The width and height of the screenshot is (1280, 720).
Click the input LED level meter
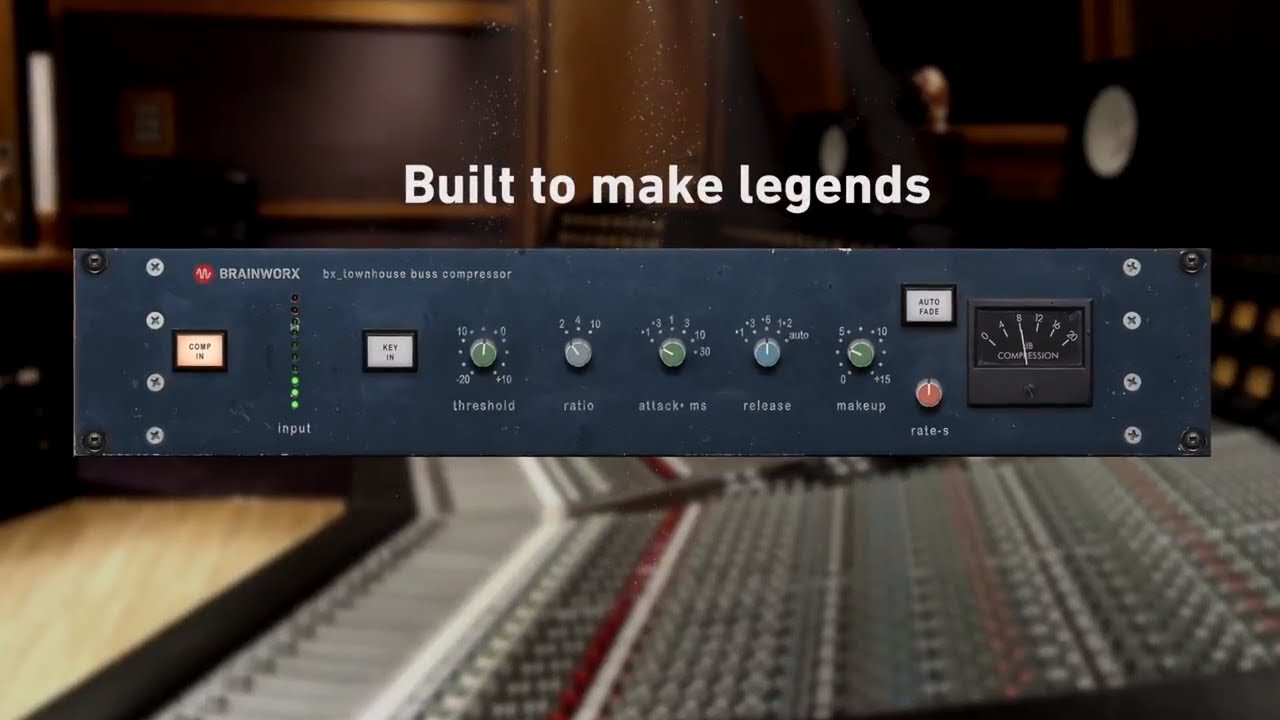click(x=295, y=352)
